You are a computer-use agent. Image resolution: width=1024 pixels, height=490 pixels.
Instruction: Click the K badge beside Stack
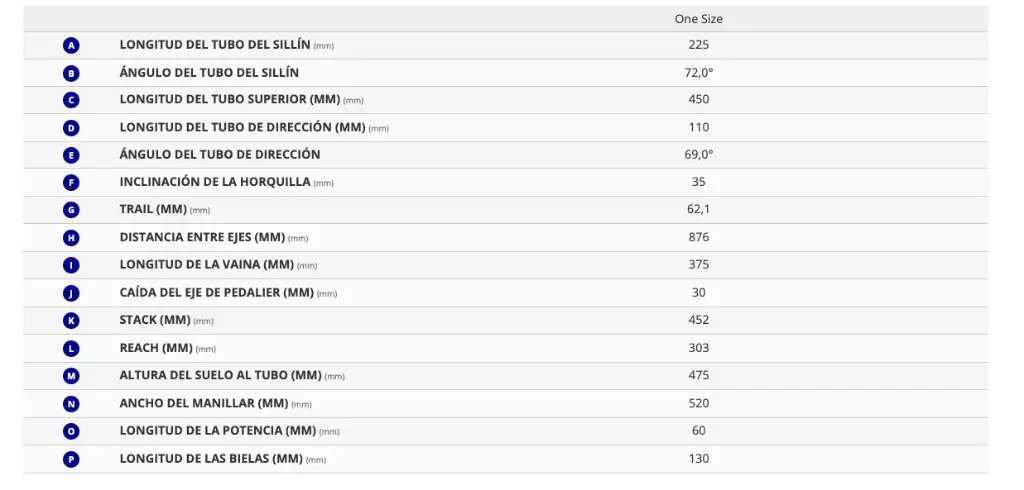click(71, 321)
